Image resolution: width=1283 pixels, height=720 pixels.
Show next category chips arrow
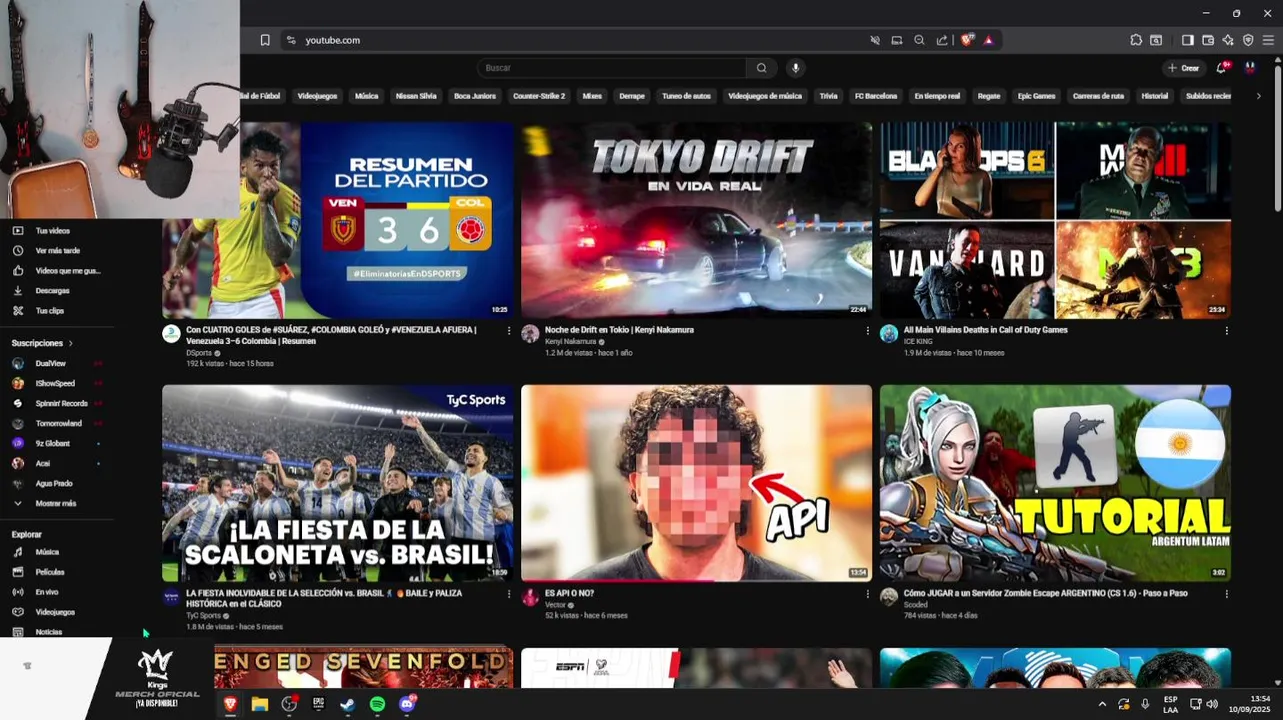pos(1258,96)
